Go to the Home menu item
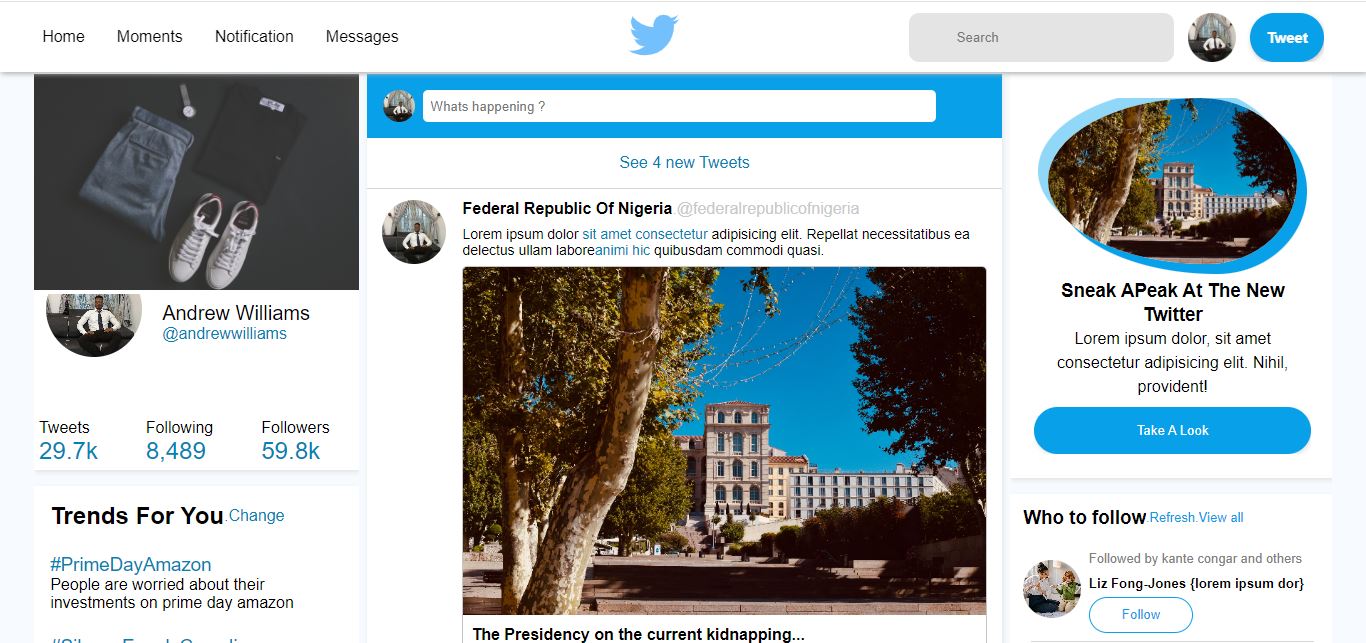The height and width of the screenshot is (643, 1366). pyautogui.click(x=63, y=36)
